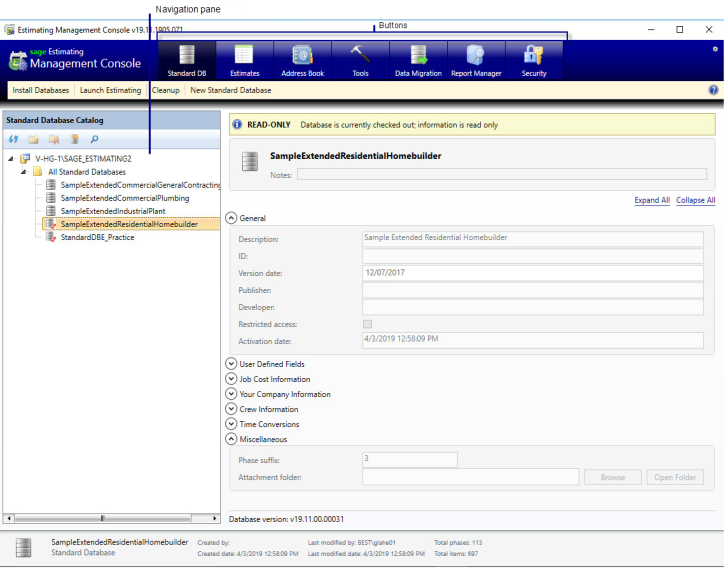Click the Collapse All link
The height and width of the screenshot is (569, 725).
[x=695, y=200]
